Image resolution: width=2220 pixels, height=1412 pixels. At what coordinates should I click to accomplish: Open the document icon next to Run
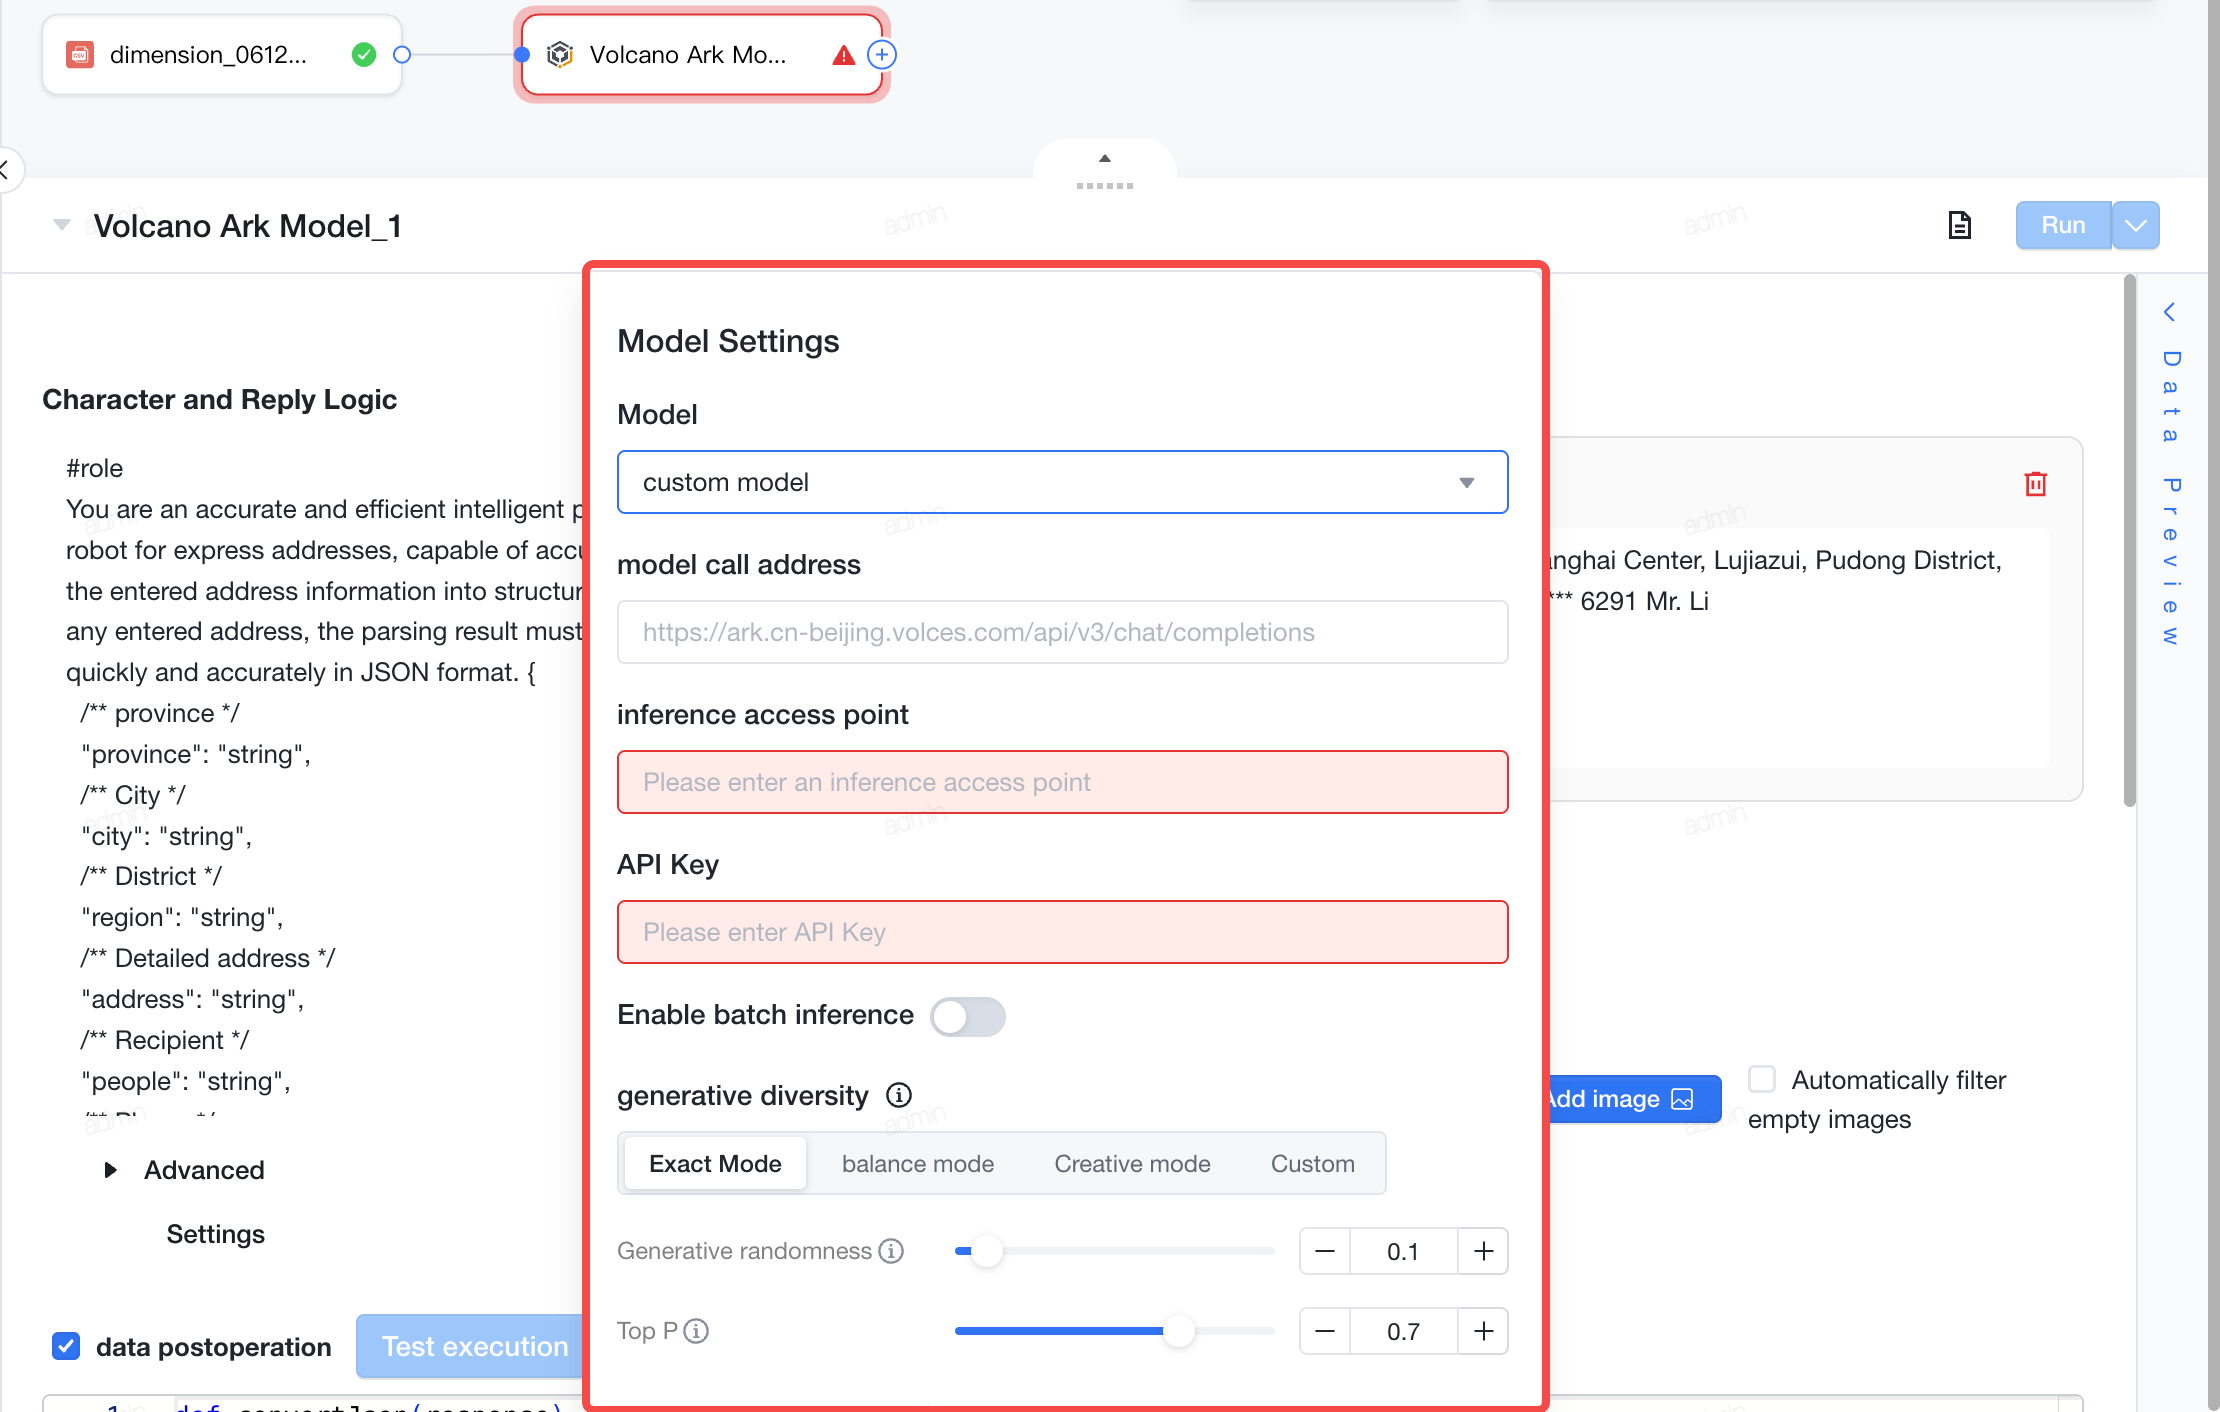(x=1959, y=225)
